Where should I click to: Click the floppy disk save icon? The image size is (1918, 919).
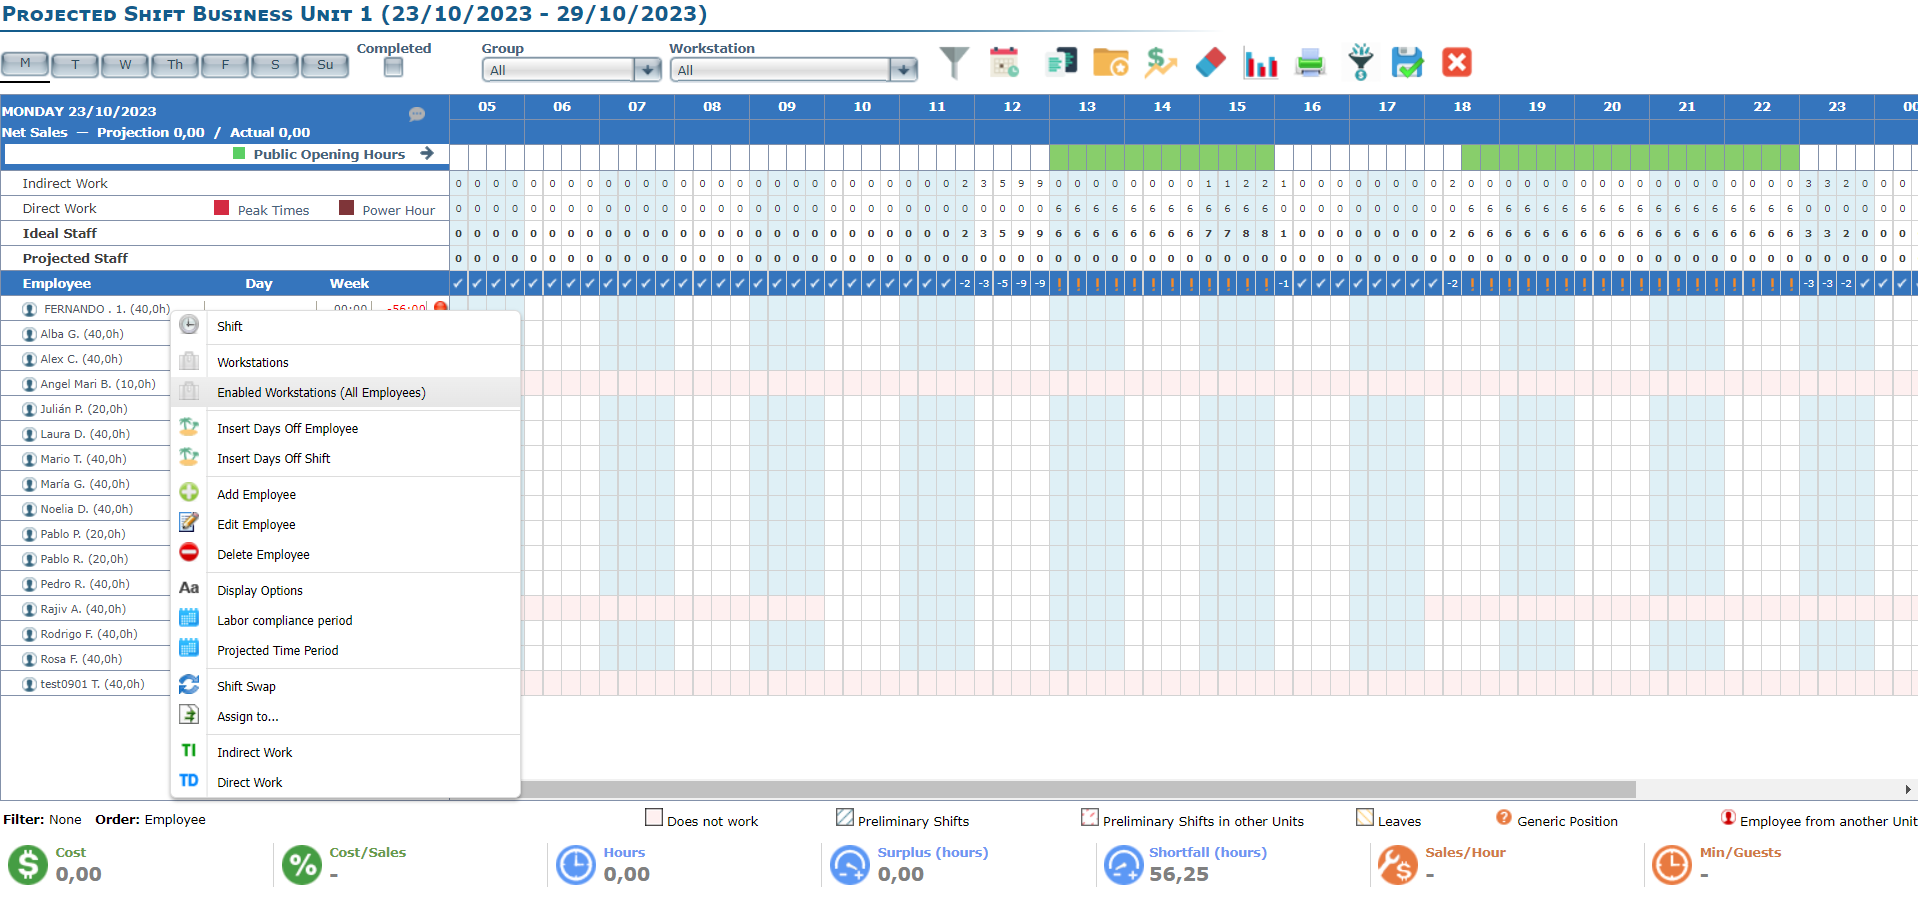click(x=1407, y=63)
